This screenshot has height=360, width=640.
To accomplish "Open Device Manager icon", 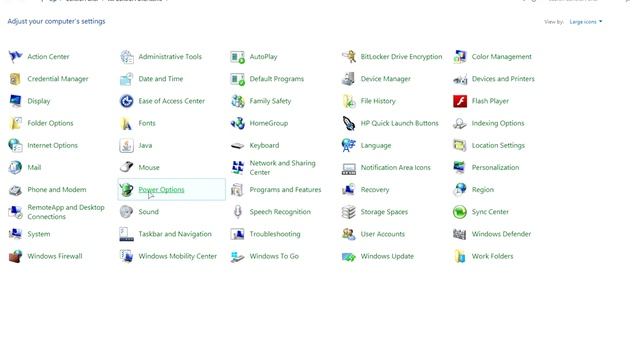I will [349, 78].
